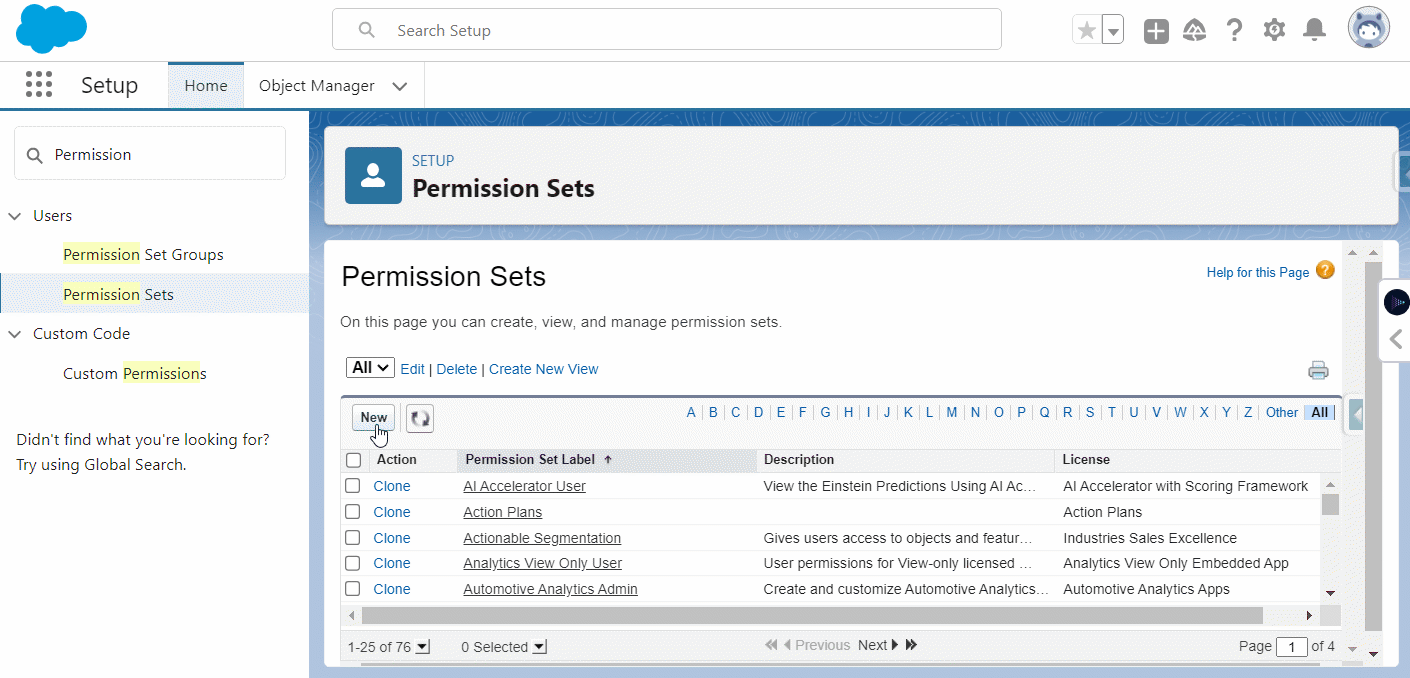View notifications bell icon
The height and width of the screenshot is (678, 1410).
pos(1314,31)
